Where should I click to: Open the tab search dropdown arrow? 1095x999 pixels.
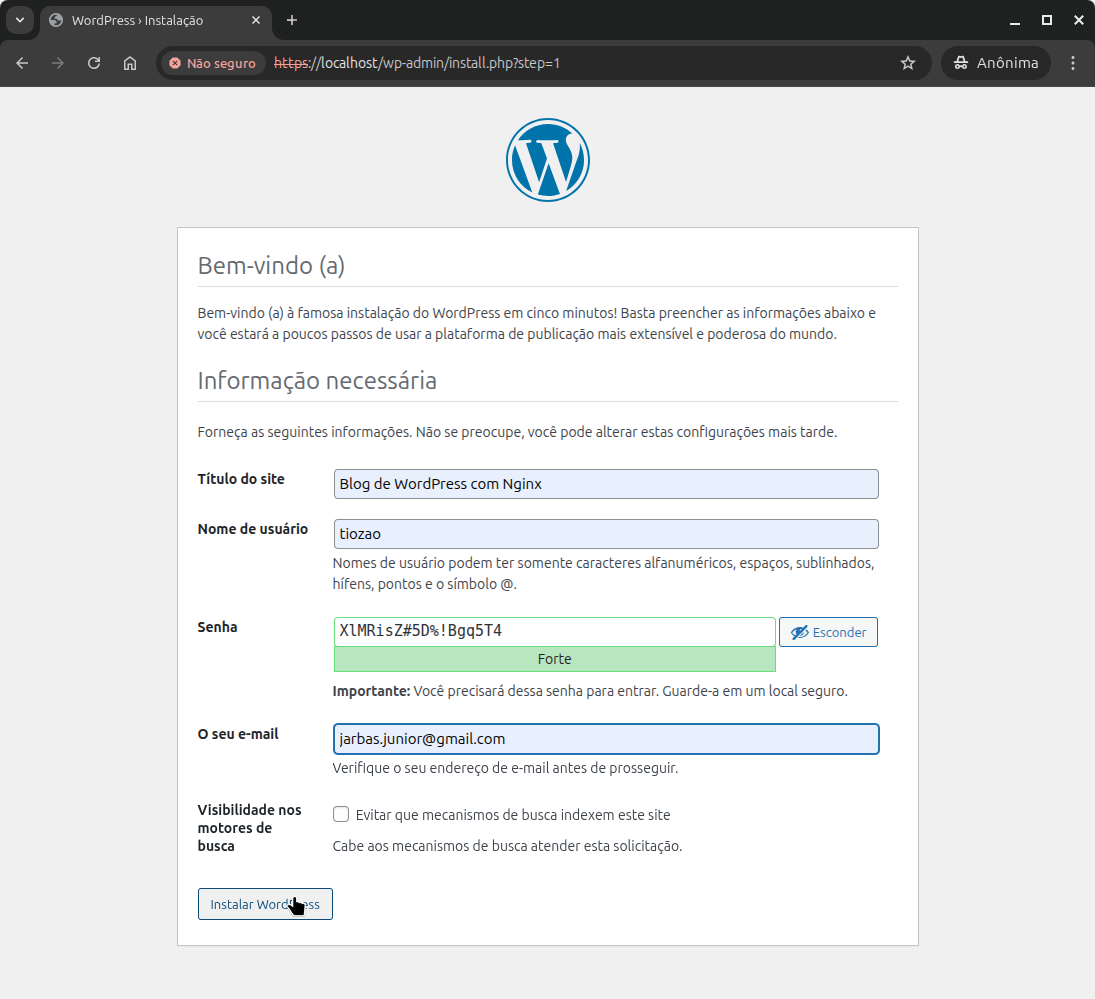pyautogui.click(x=20, y=20)
